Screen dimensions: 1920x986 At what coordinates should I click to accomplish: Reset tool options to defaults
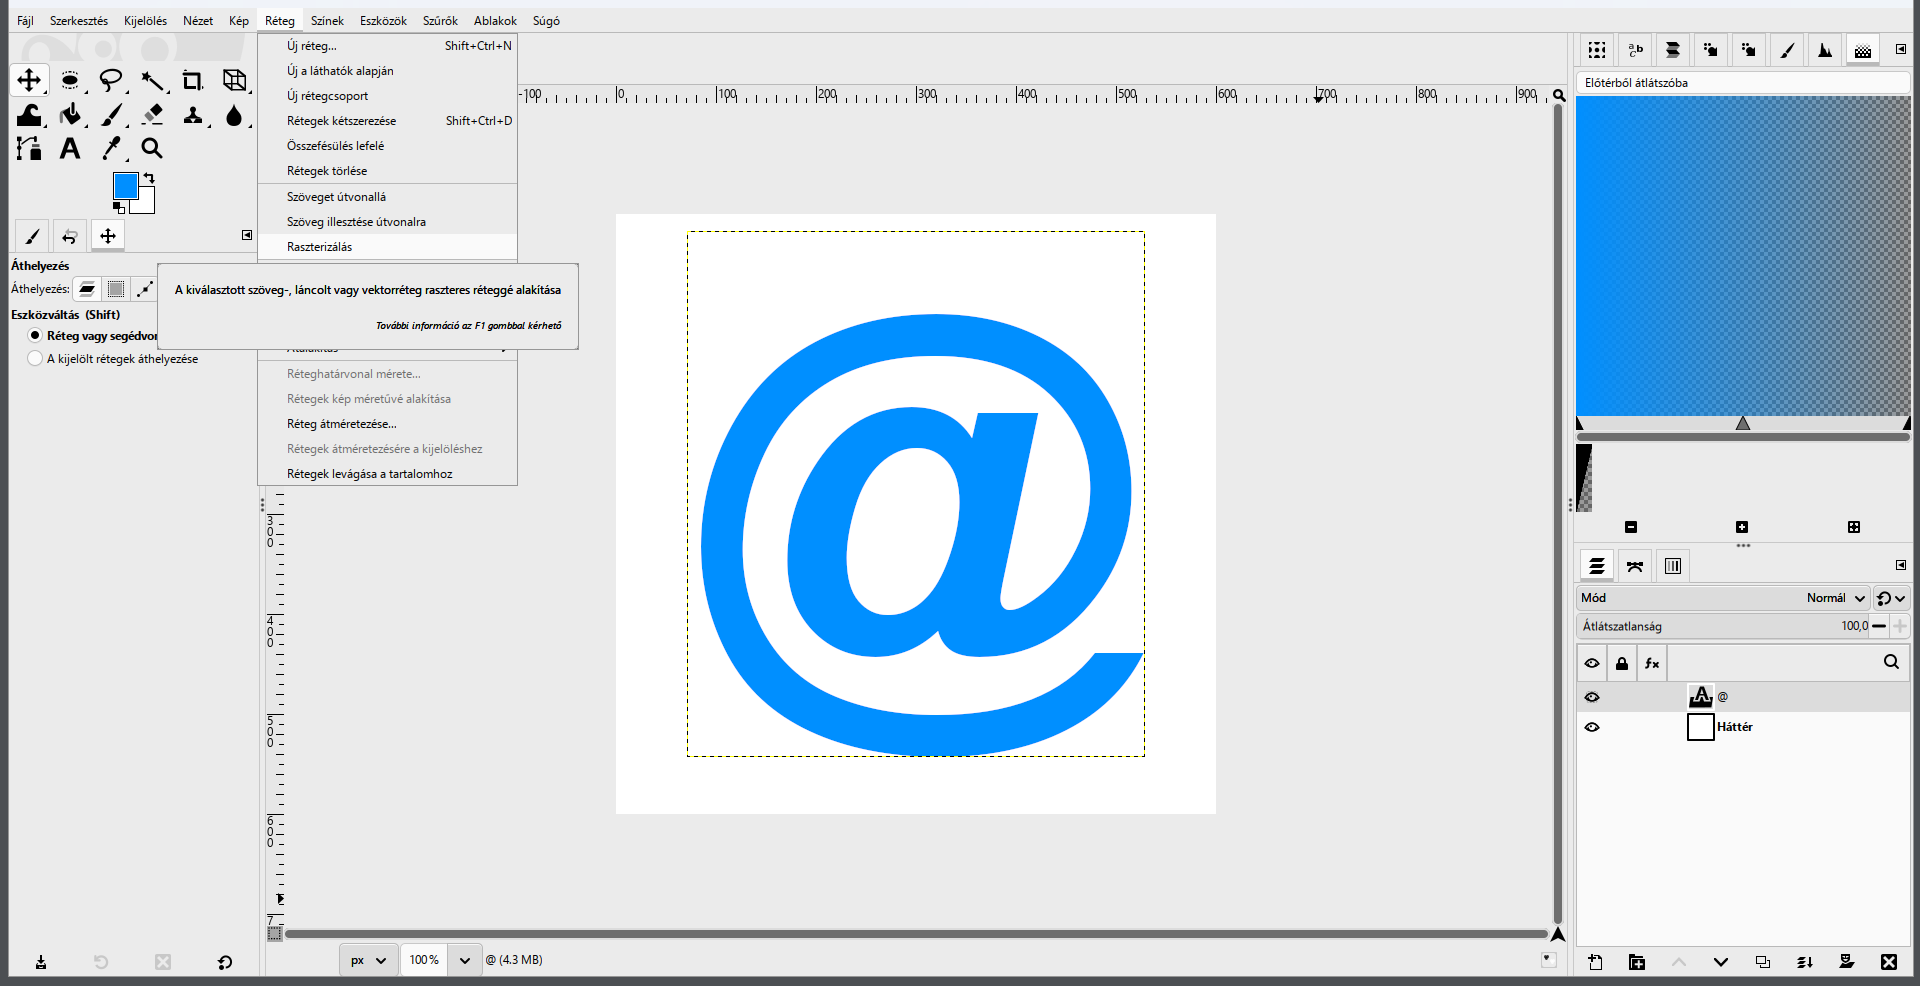click(x=225, y=962)
